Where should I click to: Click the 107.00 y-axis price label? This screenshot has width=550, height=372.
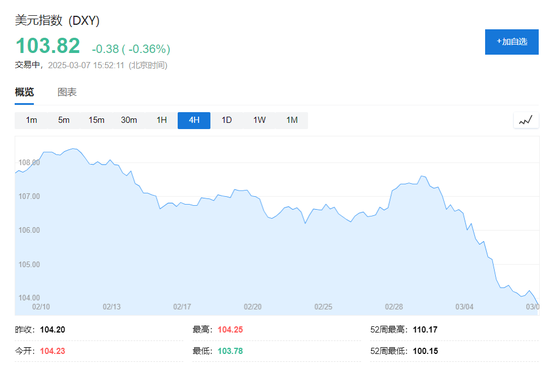coord(29,196)
